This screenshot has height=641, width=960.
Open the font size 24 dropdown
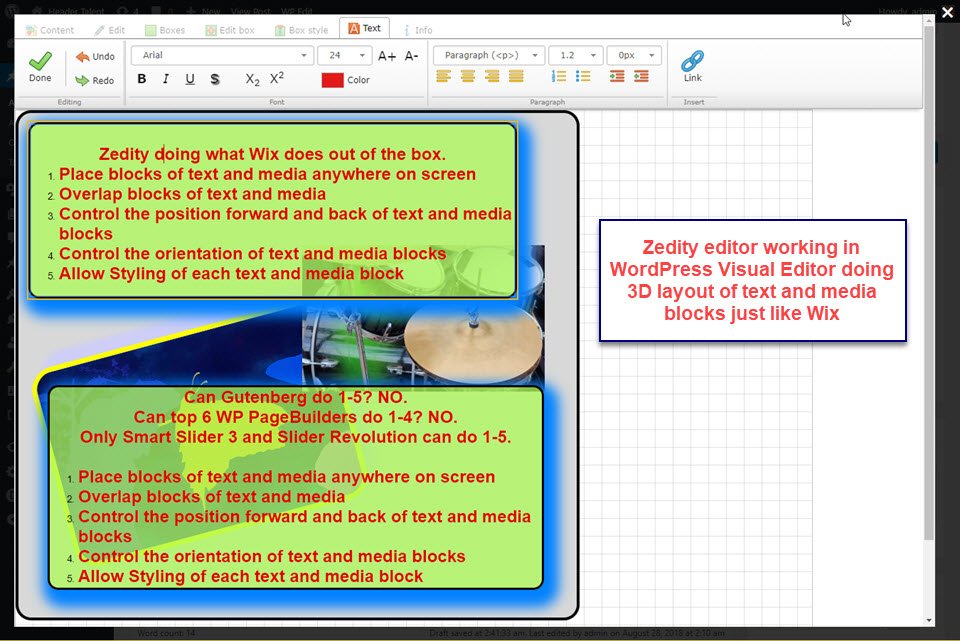[x=345, y=55]
